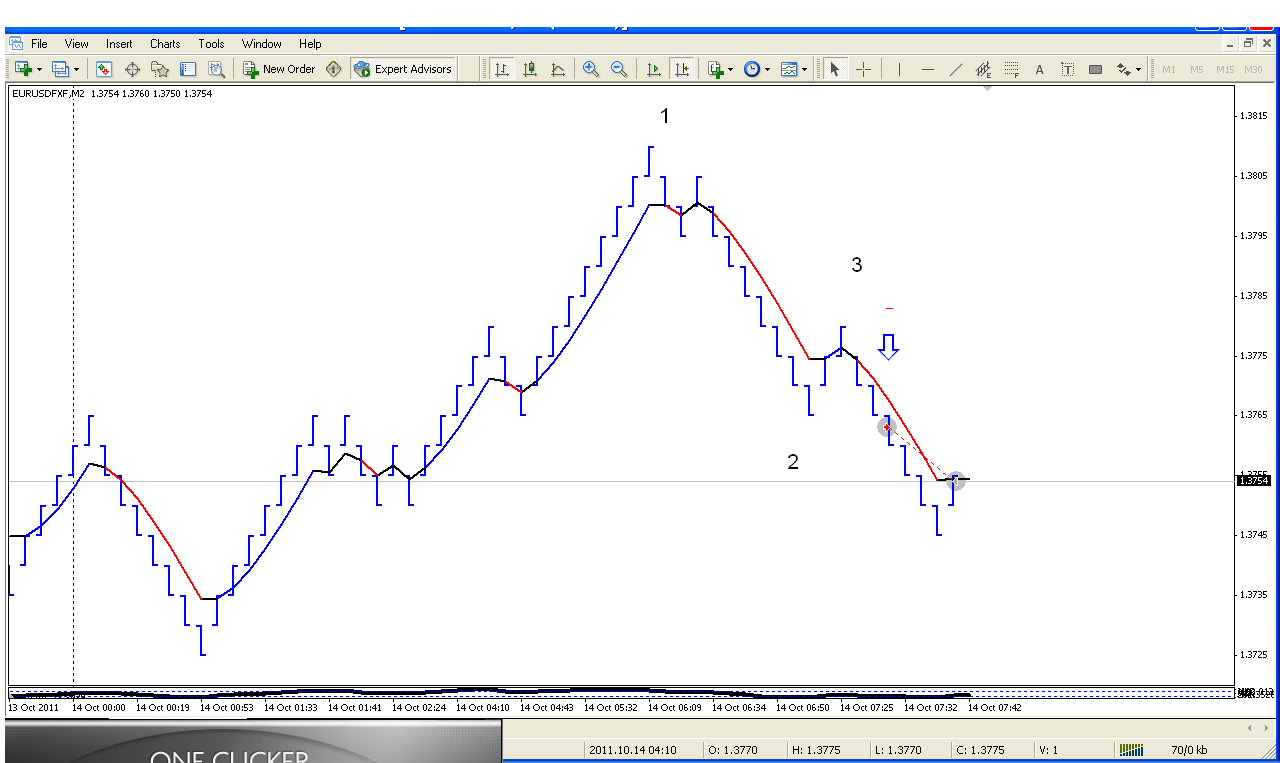Expand the Templates dropdown arrow
The image size is (1280, 763).
pyautogui.click(x=804, y=70)
